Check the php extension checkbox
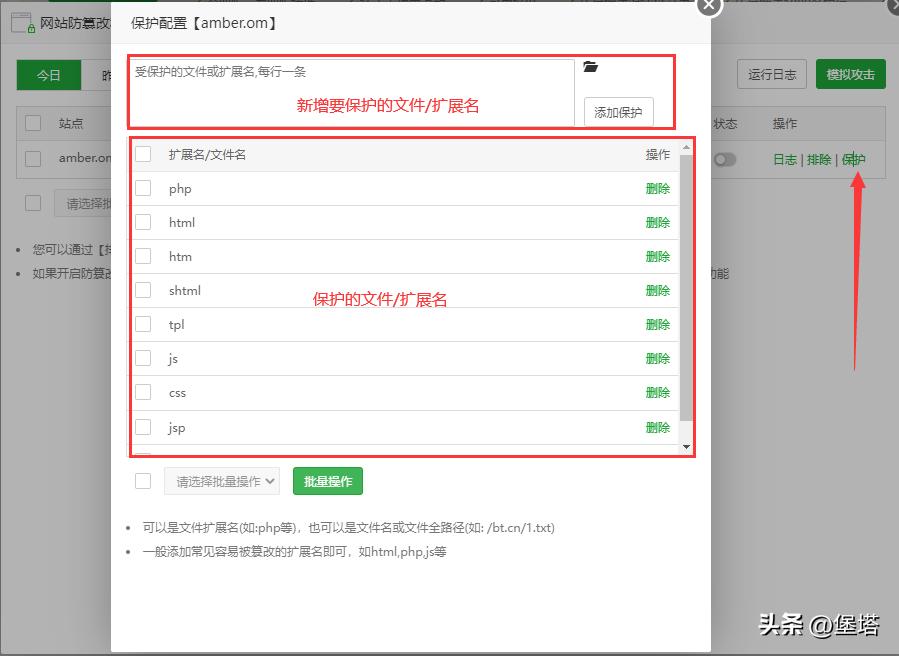 tap(142, 188)
